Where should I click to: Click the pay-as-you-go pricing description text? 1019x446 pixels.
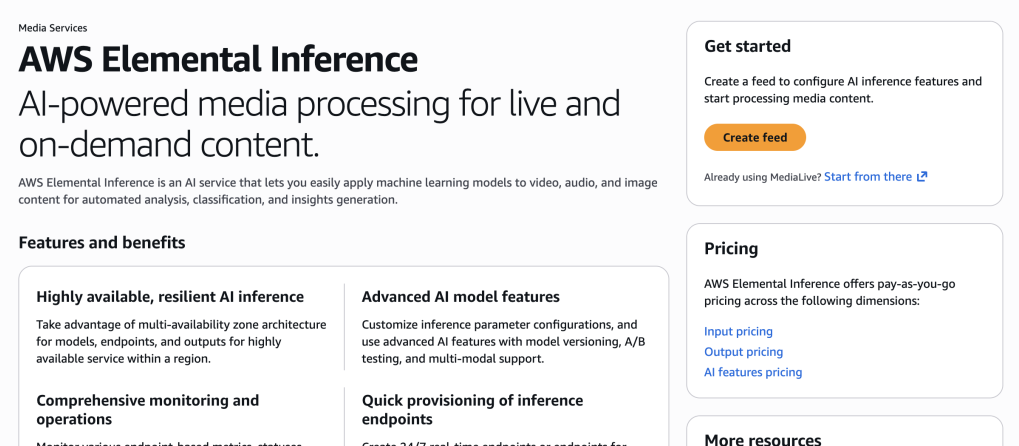(829, 292)
